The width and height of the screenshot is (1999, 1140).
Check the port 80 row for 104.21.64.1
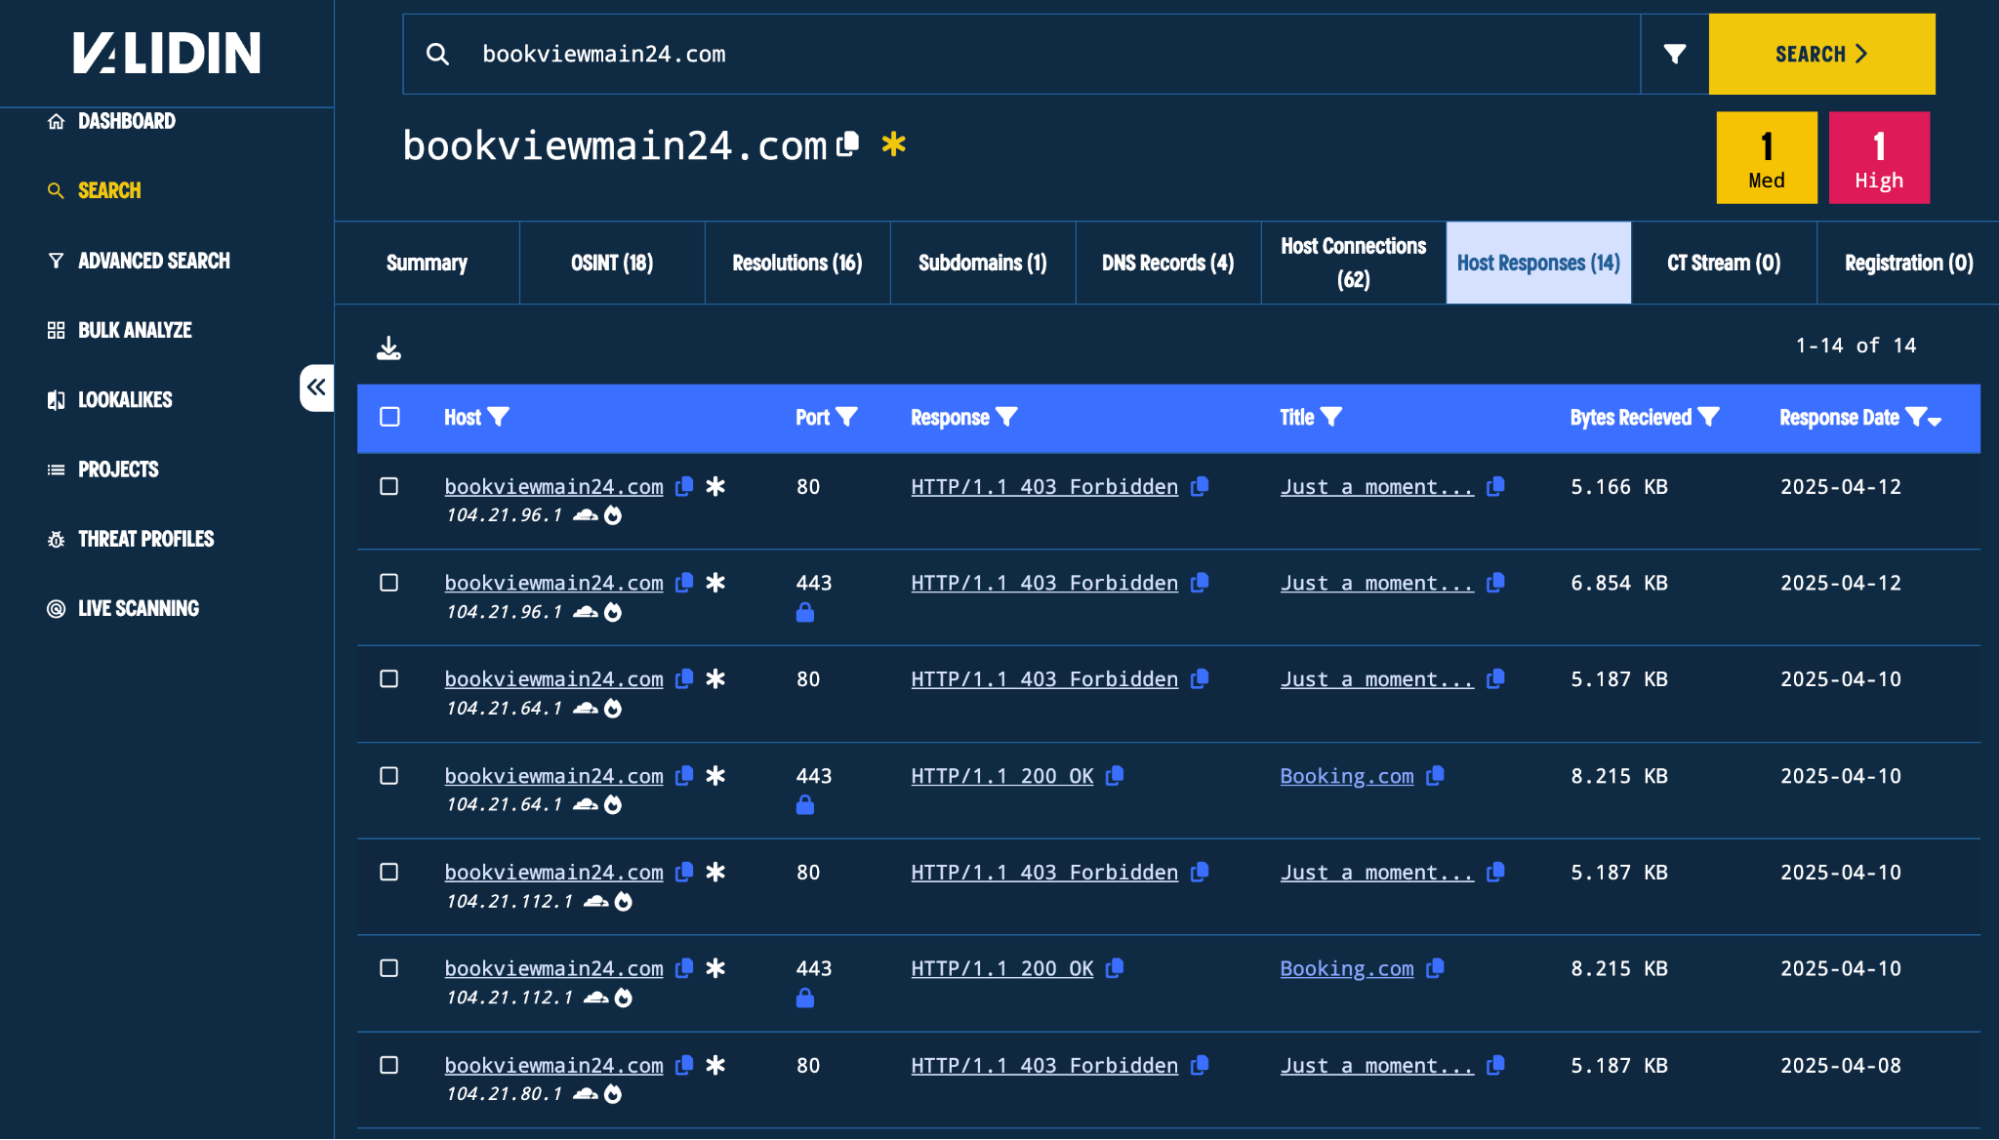tap(390, 679)
